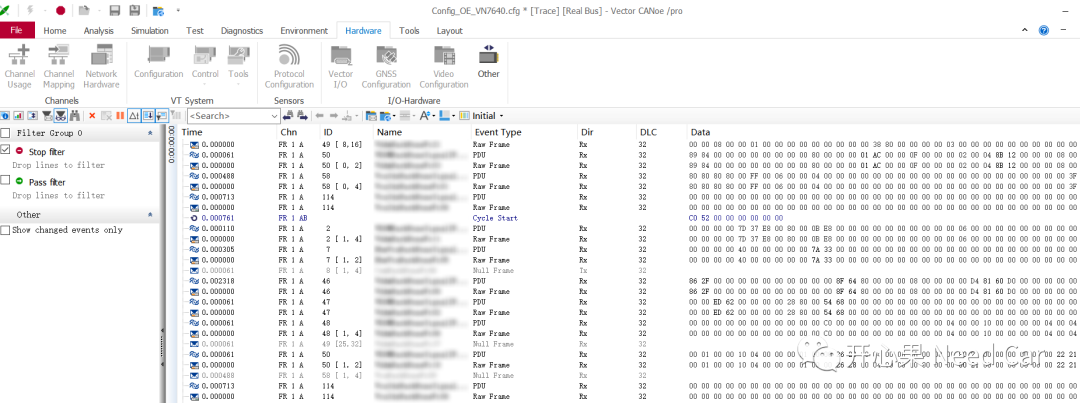1080x403 pixels.
Task: Click the Protocol Configuration sensor icon
Action: click(x=289, y=64)
